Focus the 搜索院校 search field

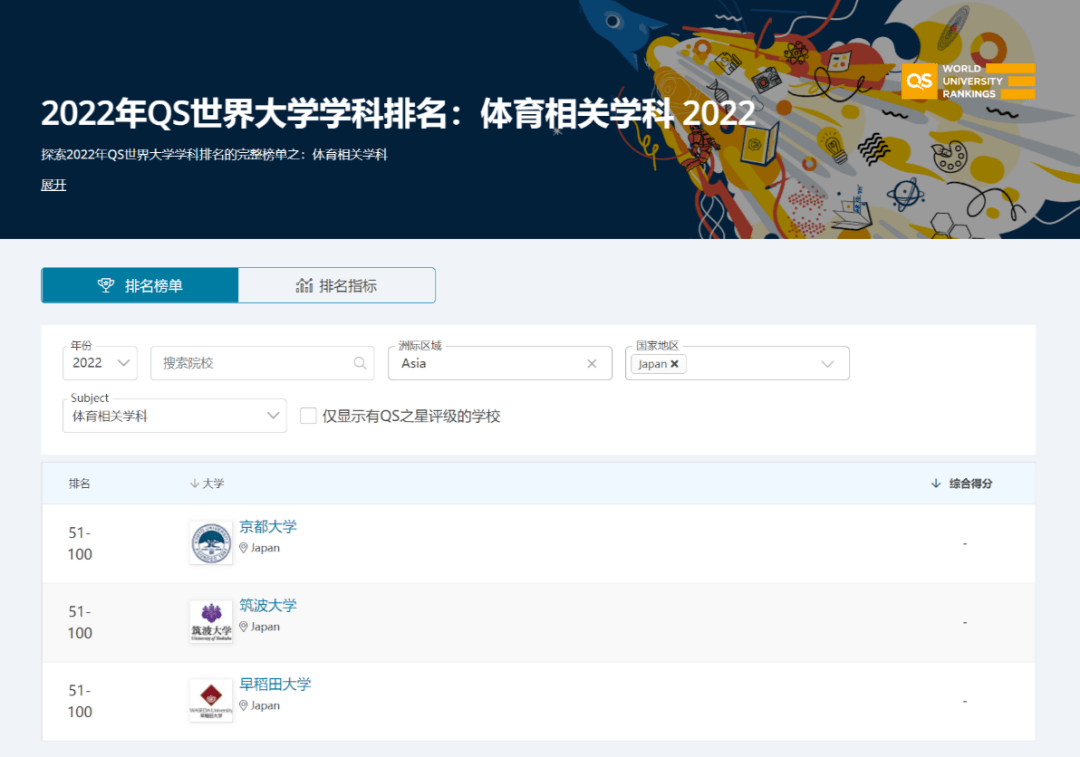click(x=262, y=363)
